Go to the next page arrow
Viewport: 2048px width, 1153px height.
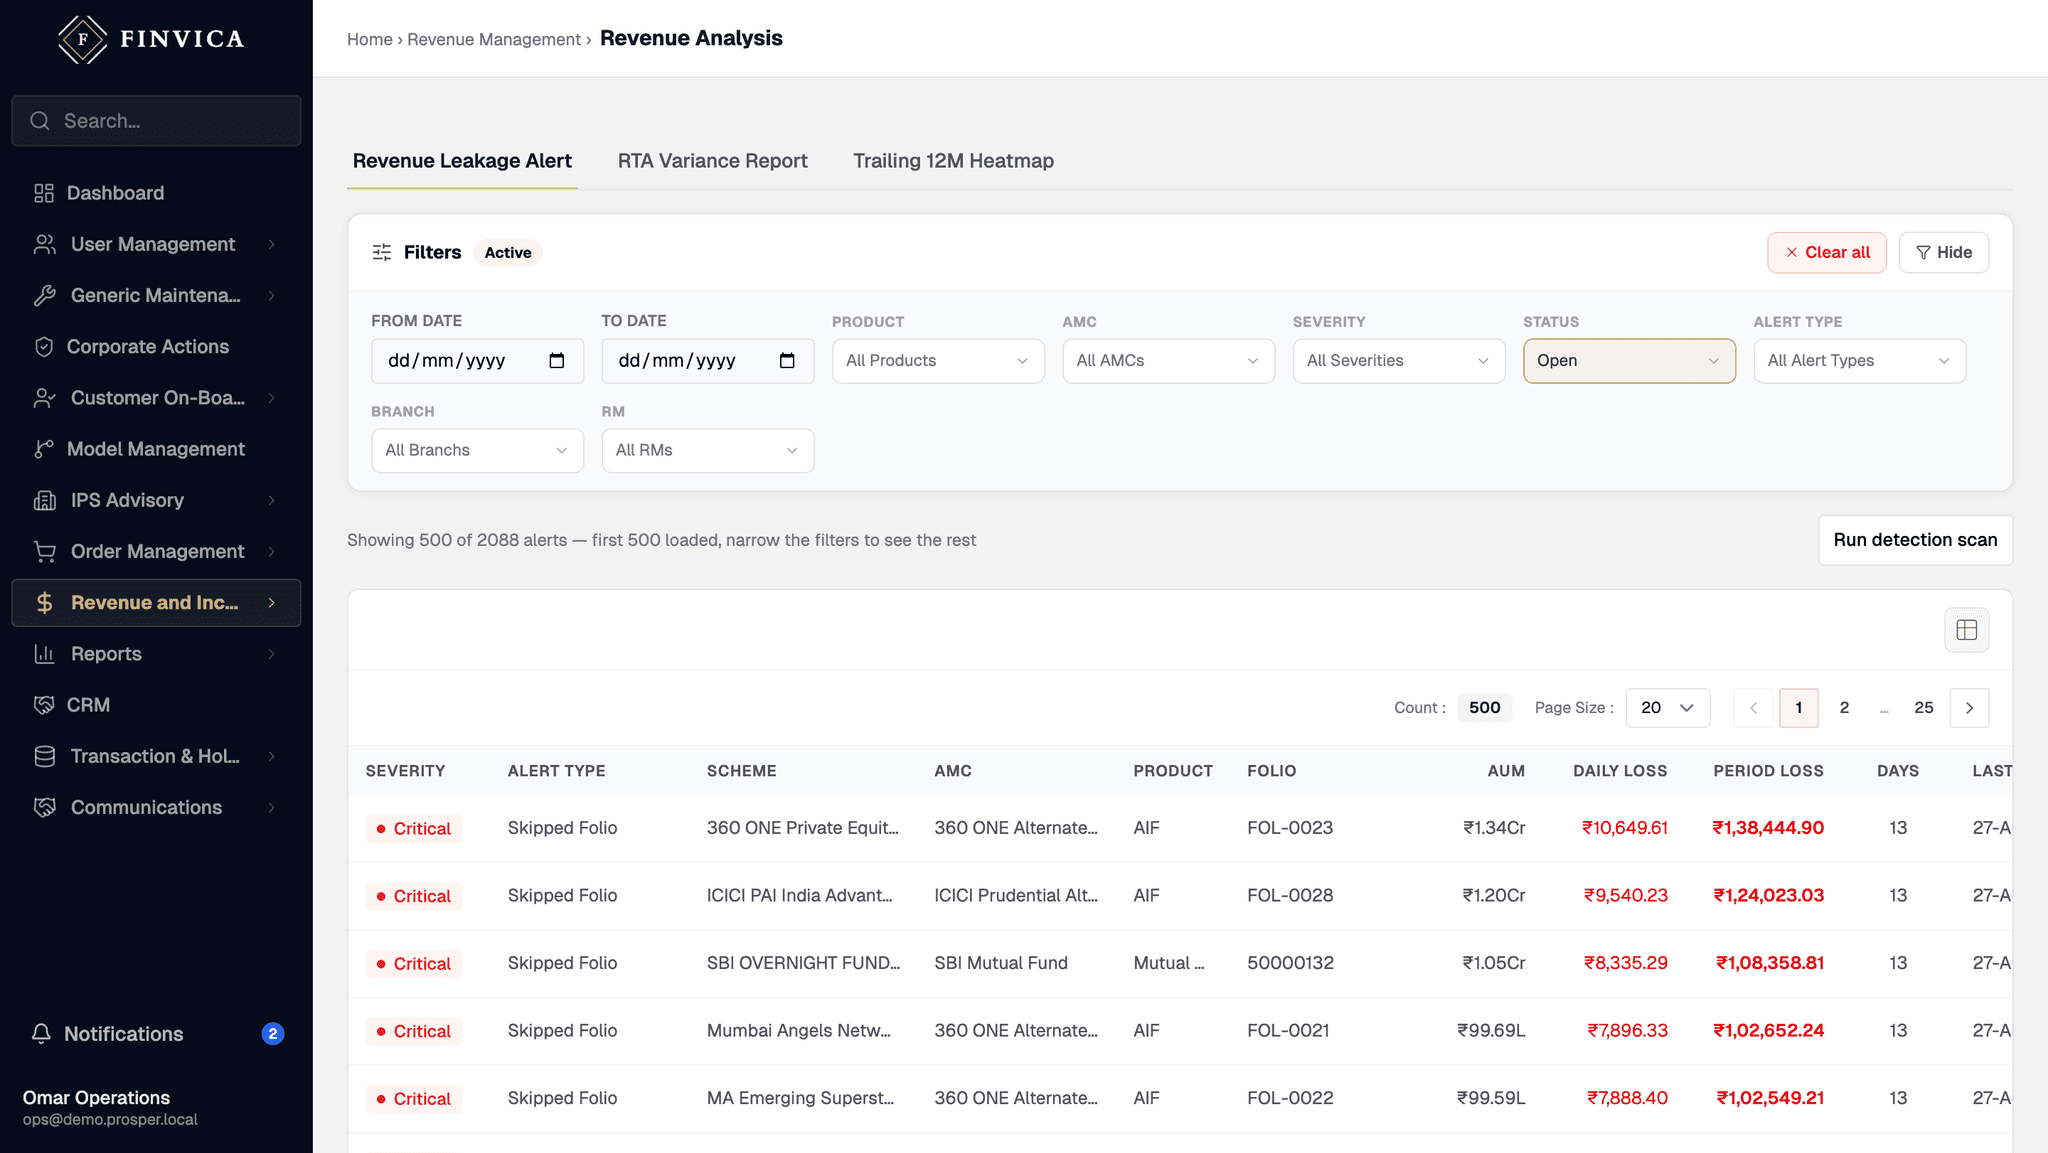pos(1969,708)
